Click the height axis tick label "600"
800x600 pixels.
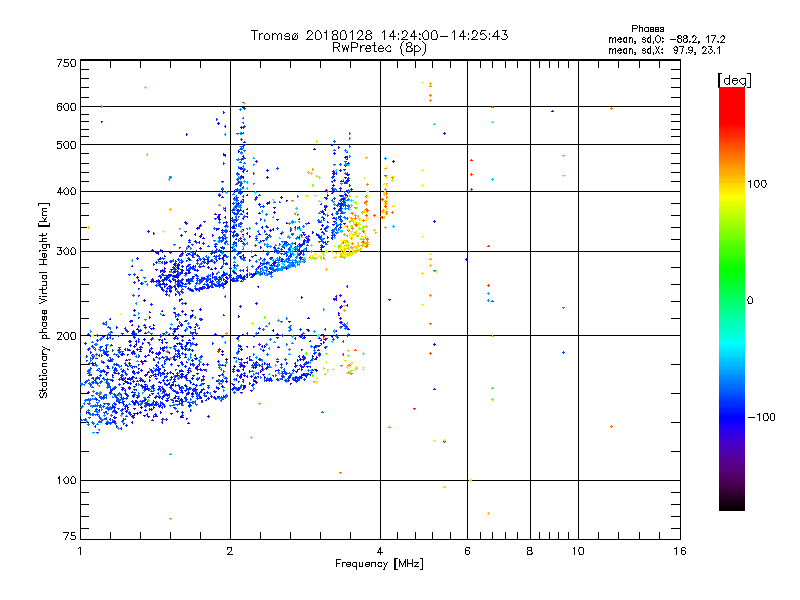tap(66, 107)
